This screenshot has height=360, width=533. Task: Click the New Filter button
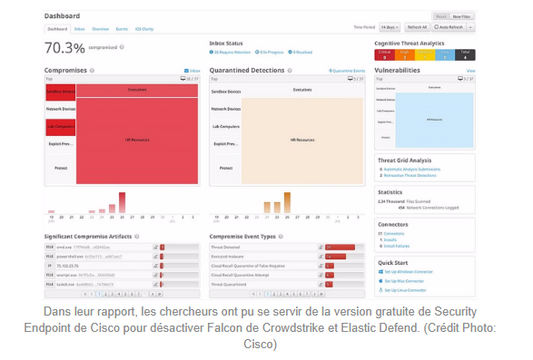coord(462,17)
